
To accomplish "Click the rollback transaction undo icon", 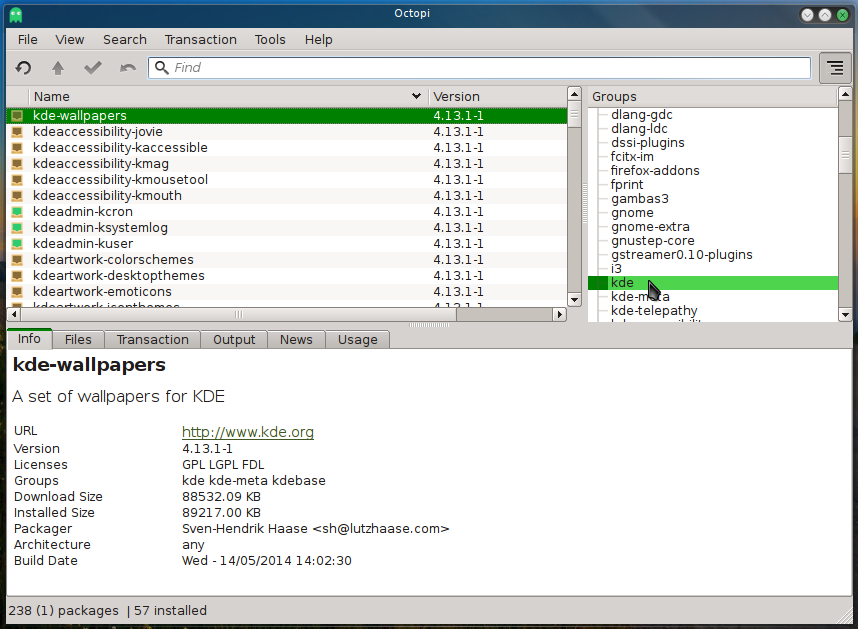I will (x=128, y=68).
